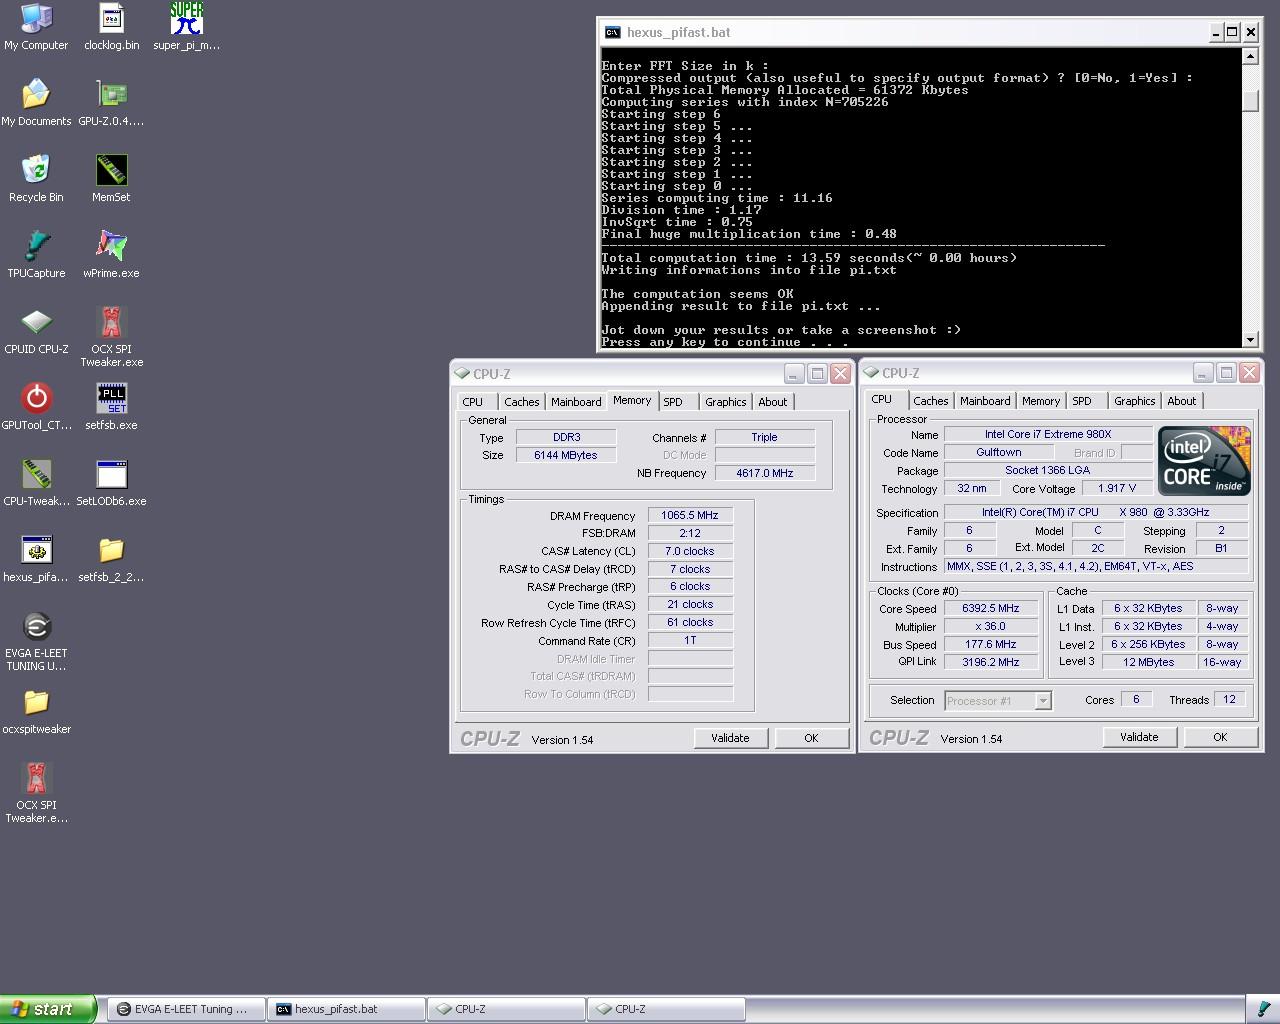Image resolution: width=1280 pixels, height=1024 pixels.
Task: Click the Bus Speed 177.6 MHz value
Action: pyautogui.click(x=990, y=644)
